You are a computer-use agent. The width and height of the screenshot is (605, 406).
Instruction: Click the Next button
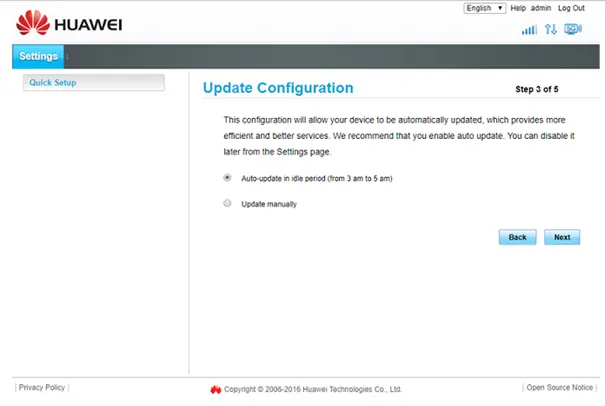point(562,237)
